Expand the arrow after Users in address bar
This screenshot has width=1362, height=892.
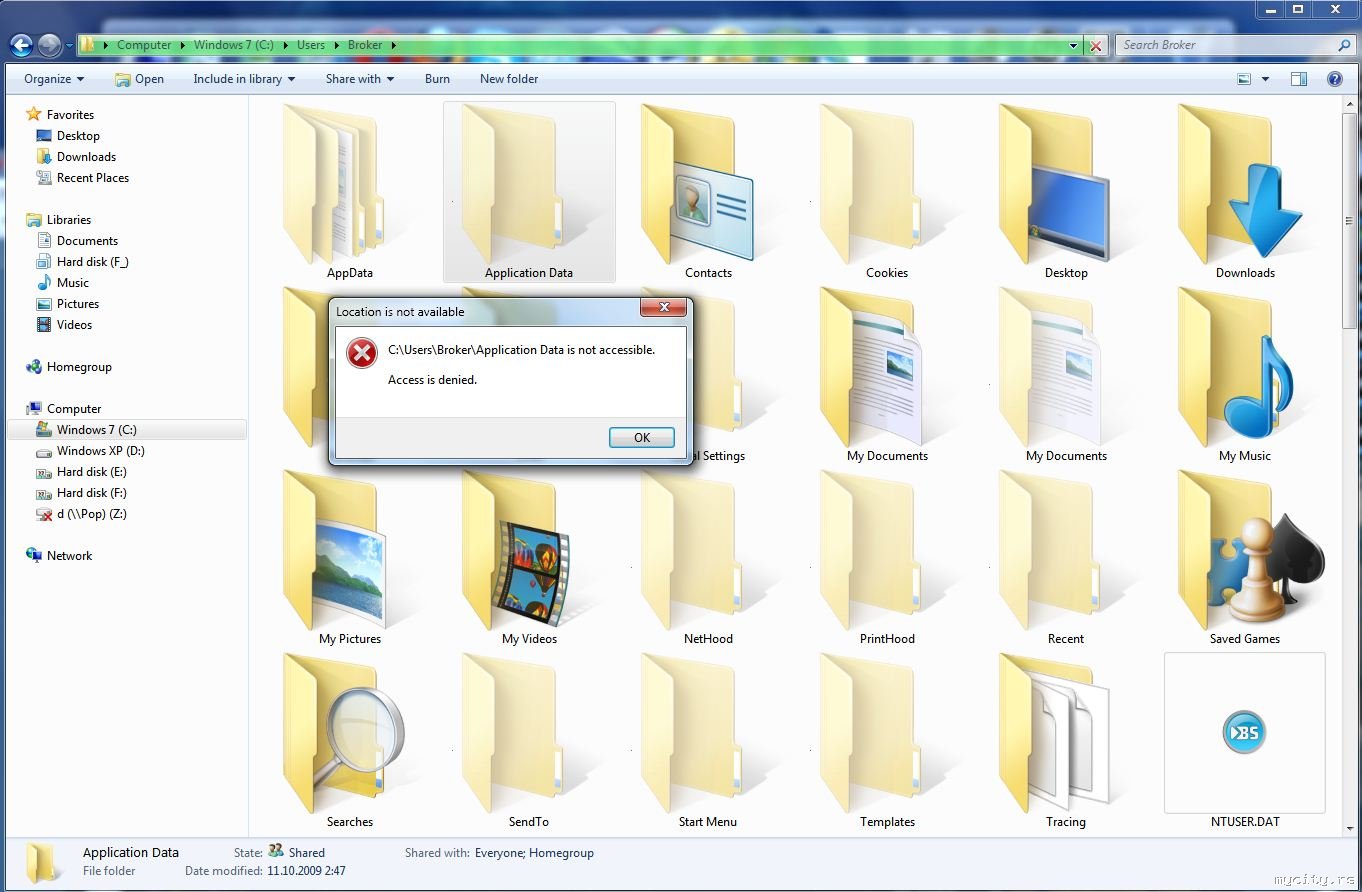pyautogui.click(x=335, y=45)
